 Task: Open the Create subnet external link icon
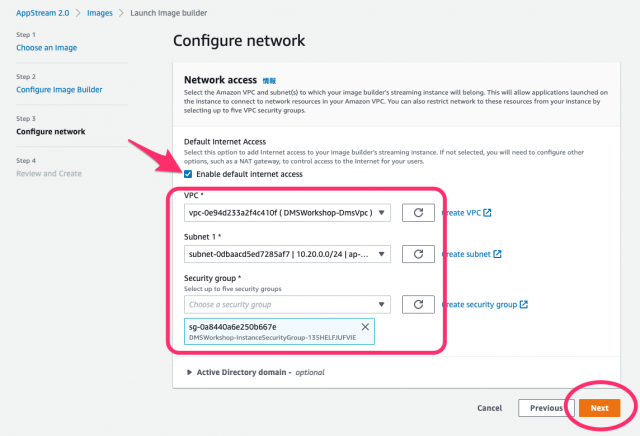(497, 254)
